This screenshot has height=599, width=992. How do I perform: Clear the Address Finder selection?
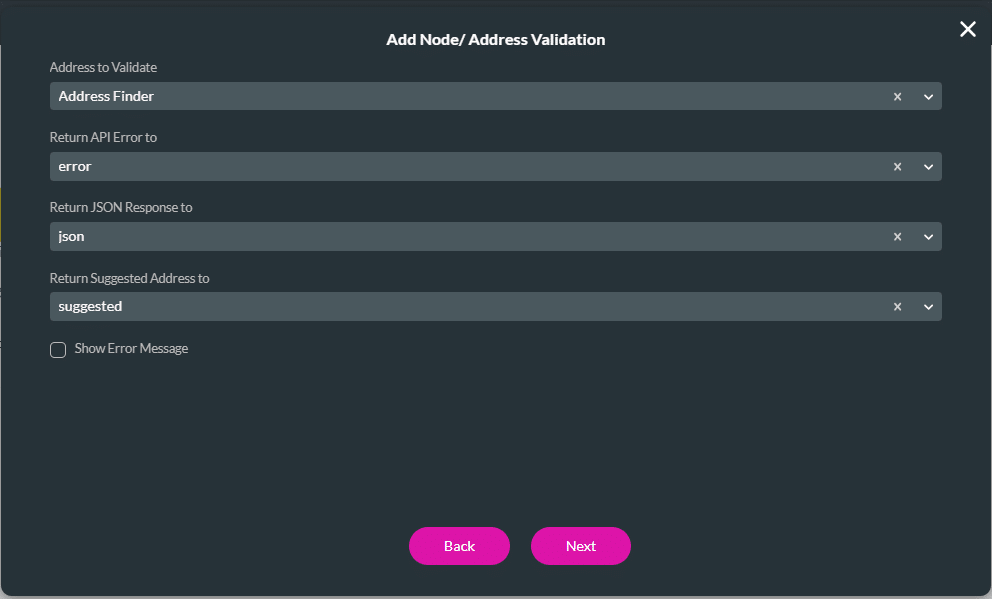tap(897, 96)
